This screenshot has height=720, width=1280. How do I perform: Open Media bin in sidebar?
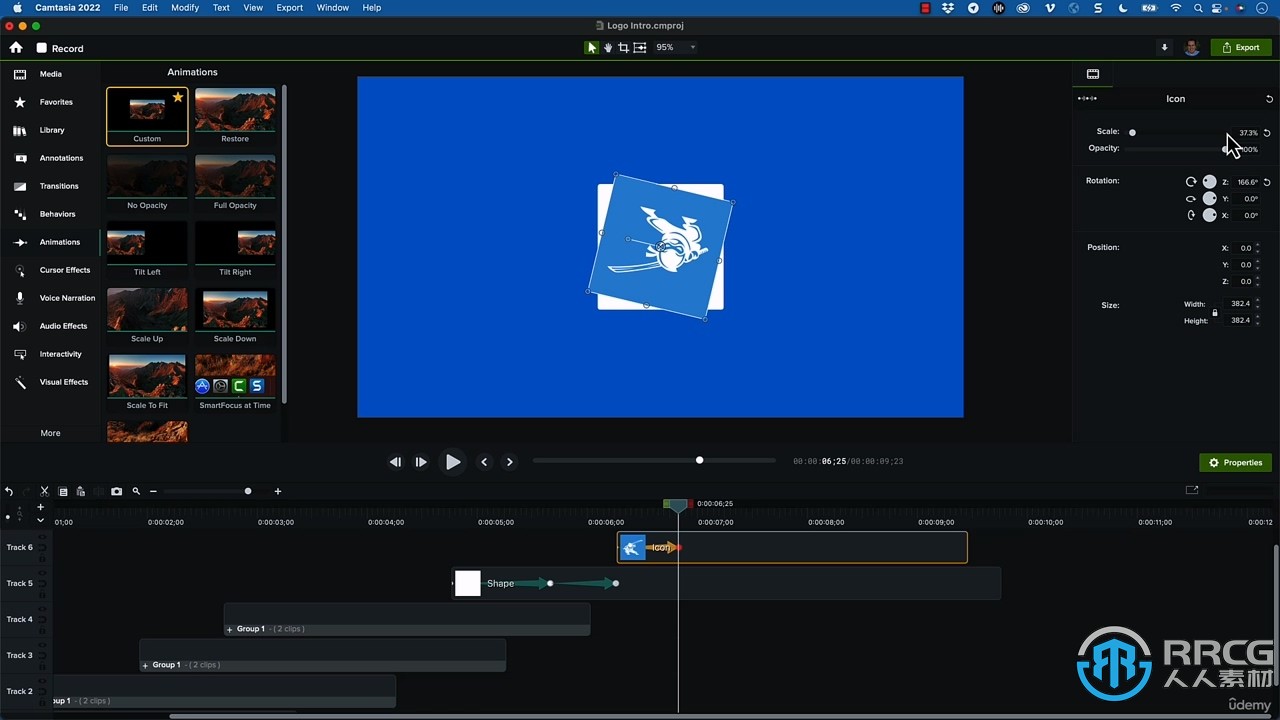click(x=50, y=74)
